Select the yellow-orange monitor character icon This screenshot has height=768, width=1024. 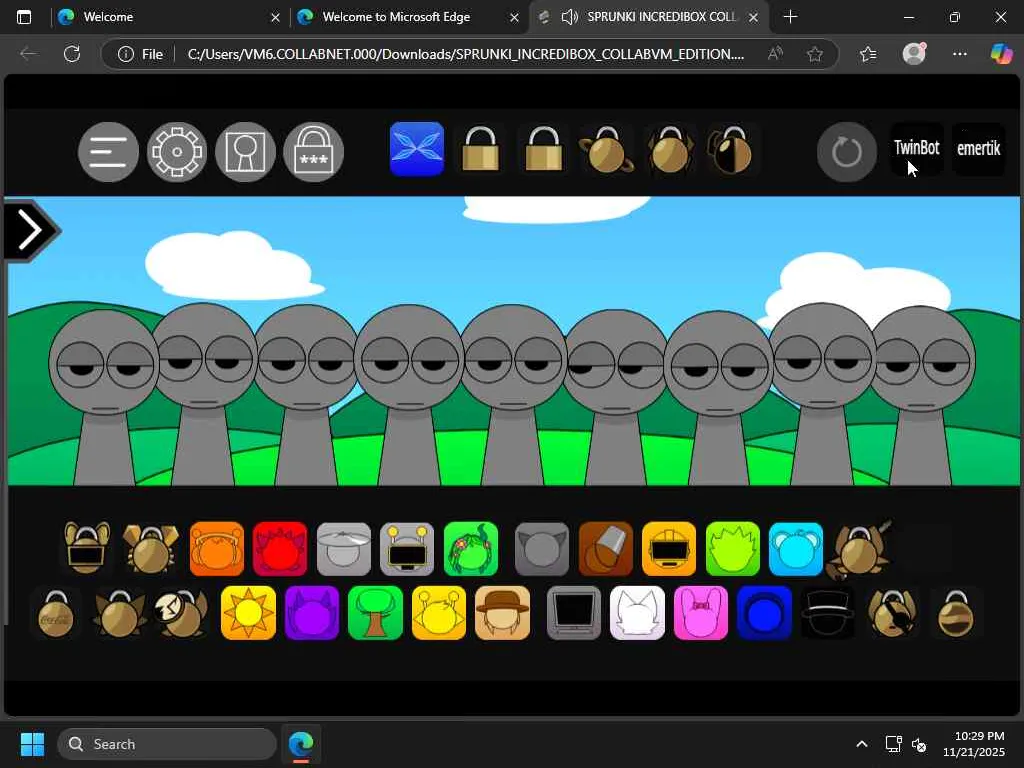tap(669, 549)
